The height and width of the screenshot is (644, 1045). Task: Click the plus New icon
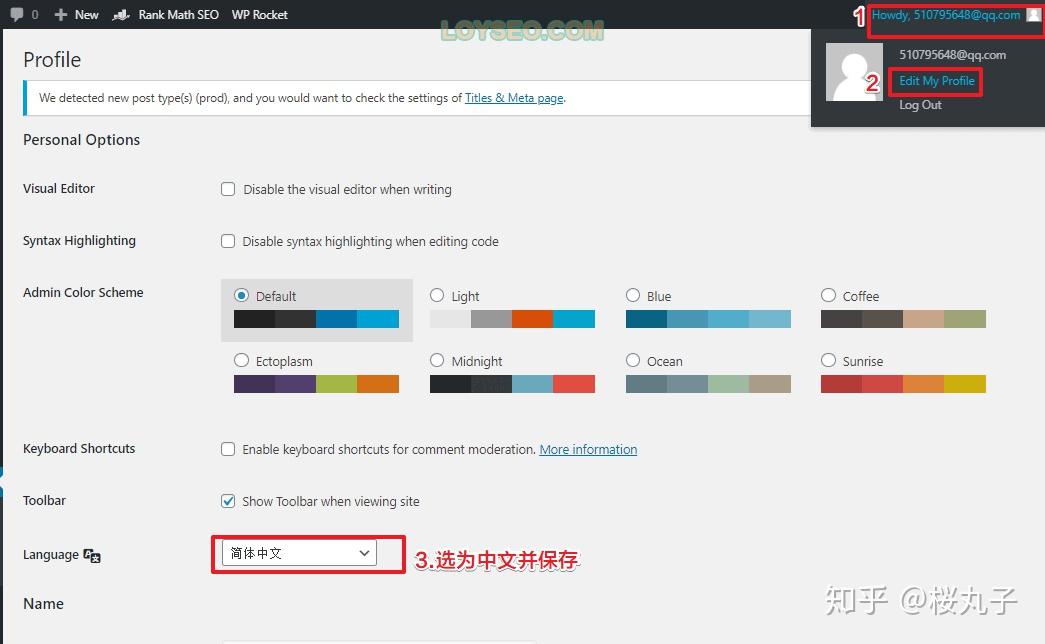click(61, 15)
